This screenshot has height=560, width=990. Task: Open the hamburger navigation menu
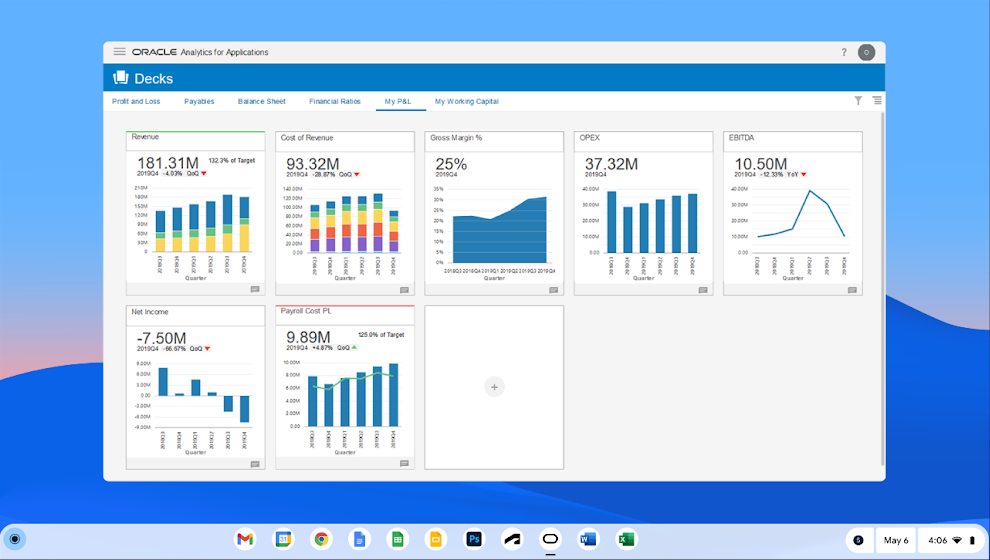tap(119, 52)
